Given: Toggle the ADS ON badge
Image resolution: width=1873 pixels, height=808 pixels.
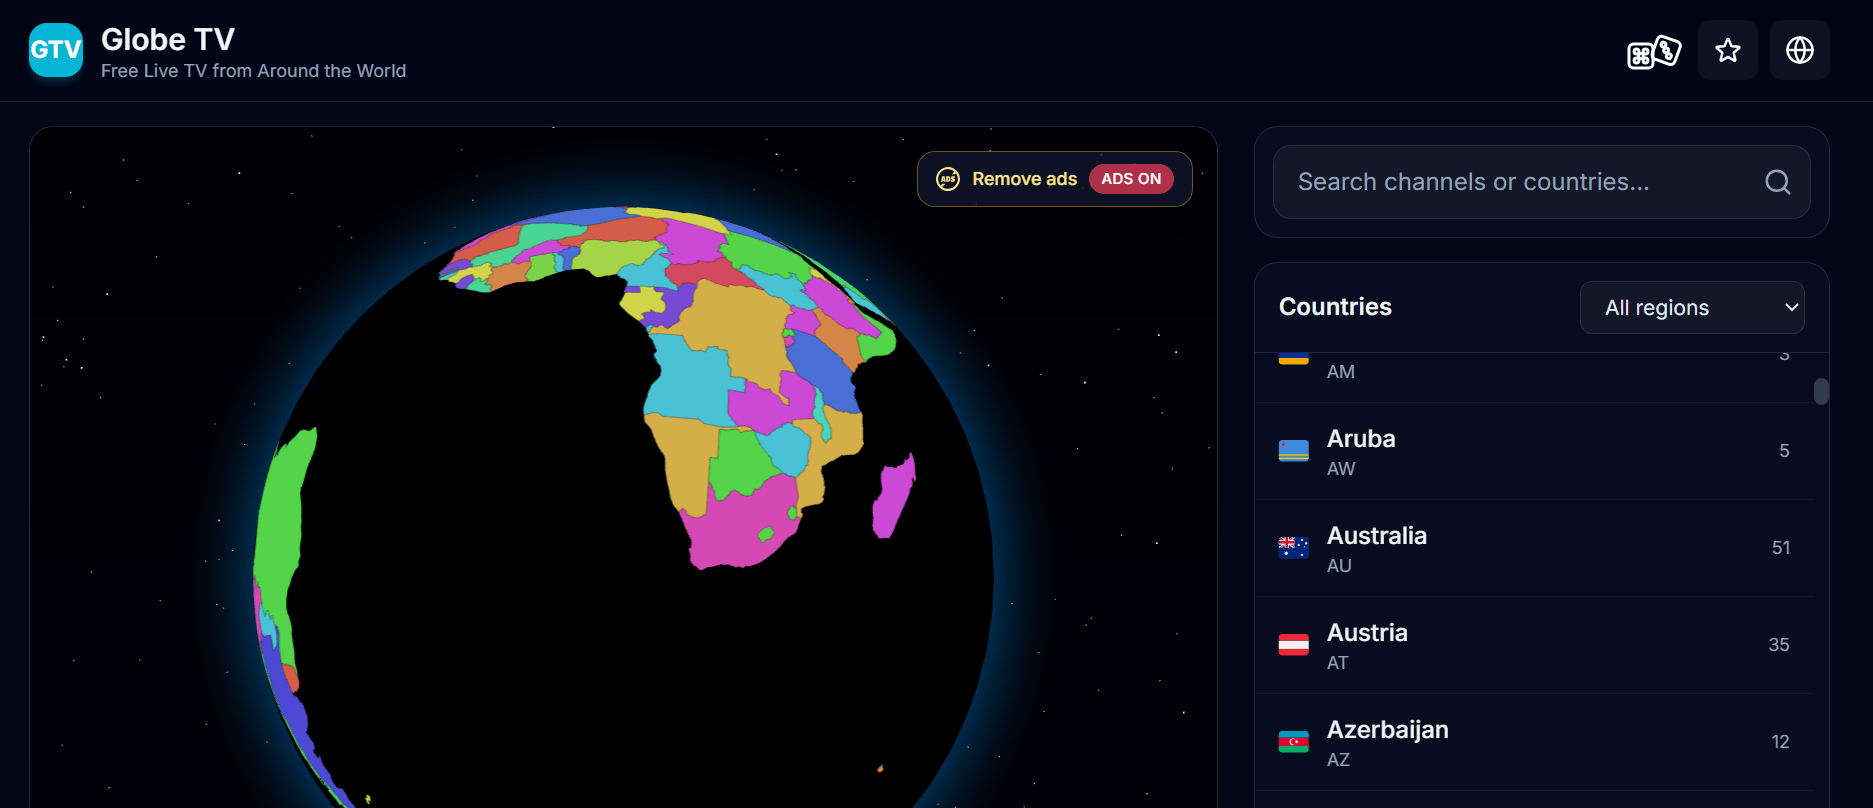Looking at the screenshot, I should 1130,179.
